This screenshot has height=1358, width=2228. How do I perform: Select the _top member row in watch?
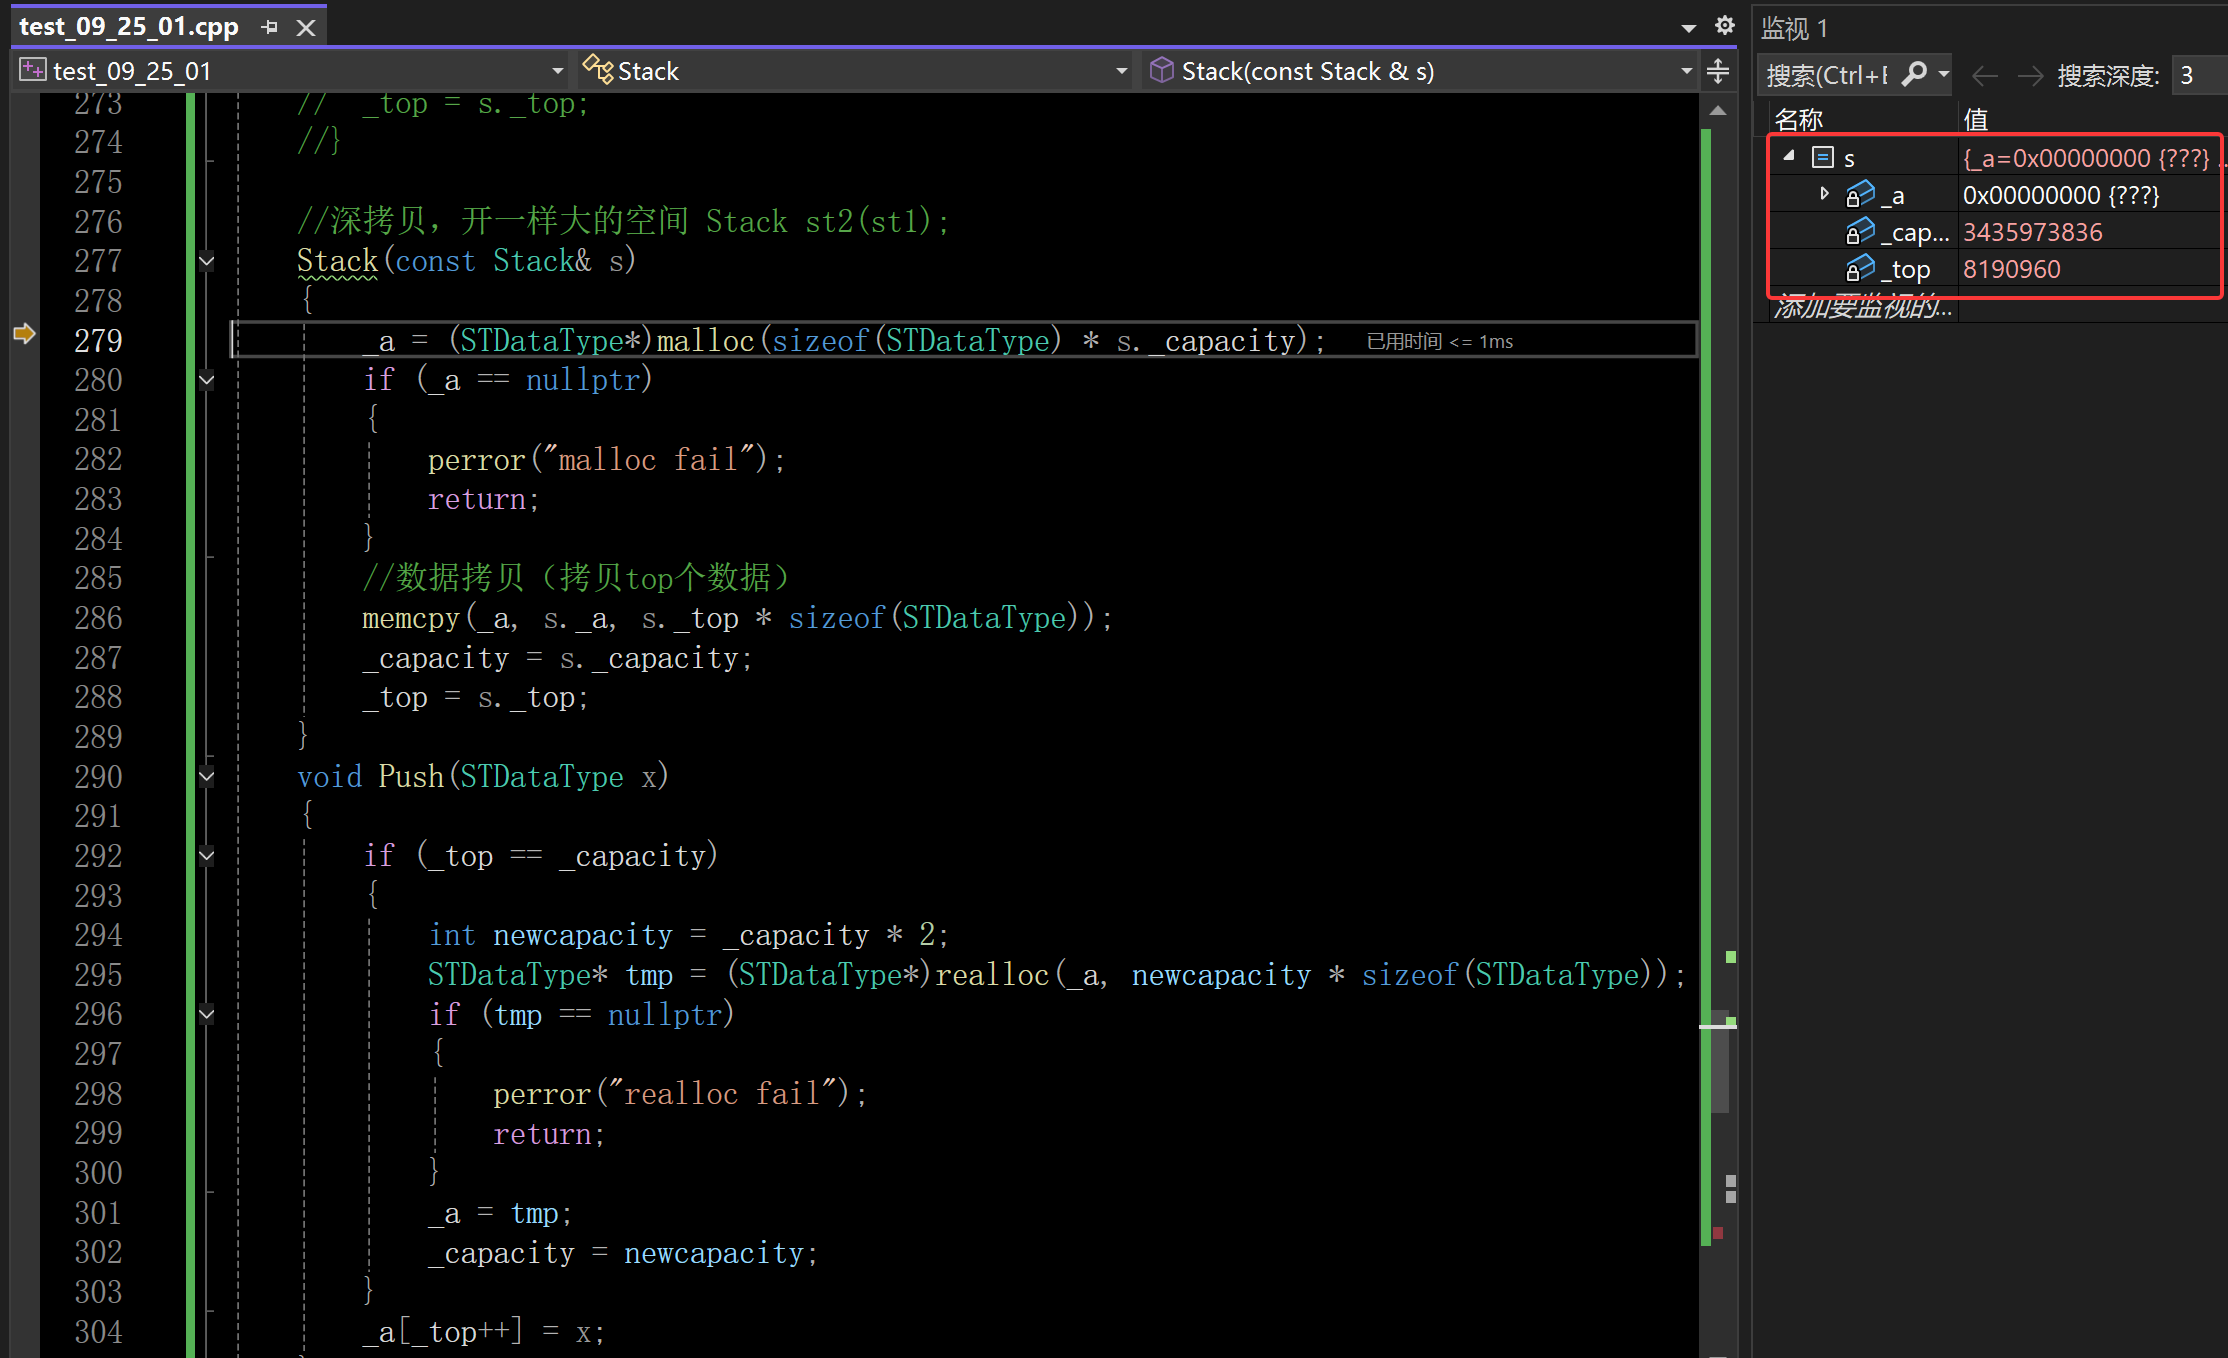coord(1997,269)
